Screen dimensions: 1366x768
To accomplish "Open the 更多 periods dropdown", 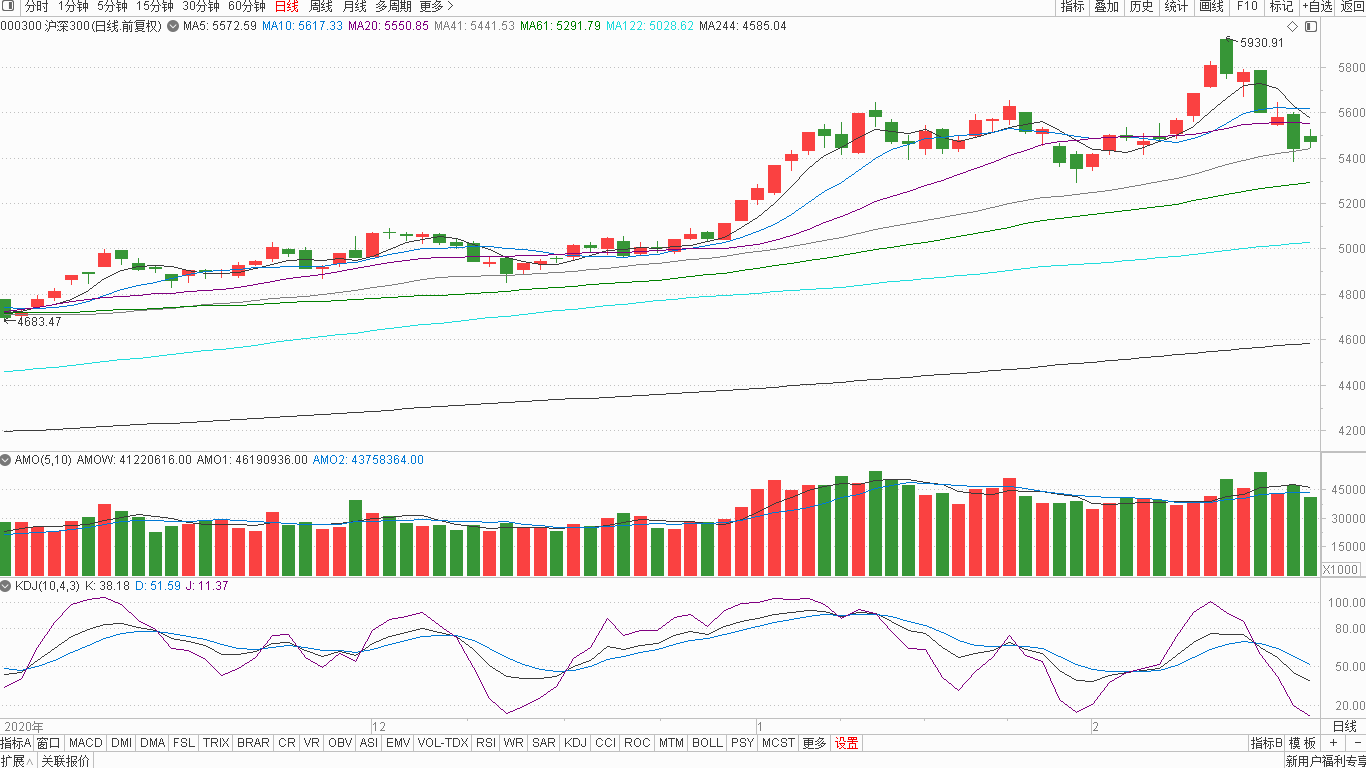I will (x=436, y=6).
